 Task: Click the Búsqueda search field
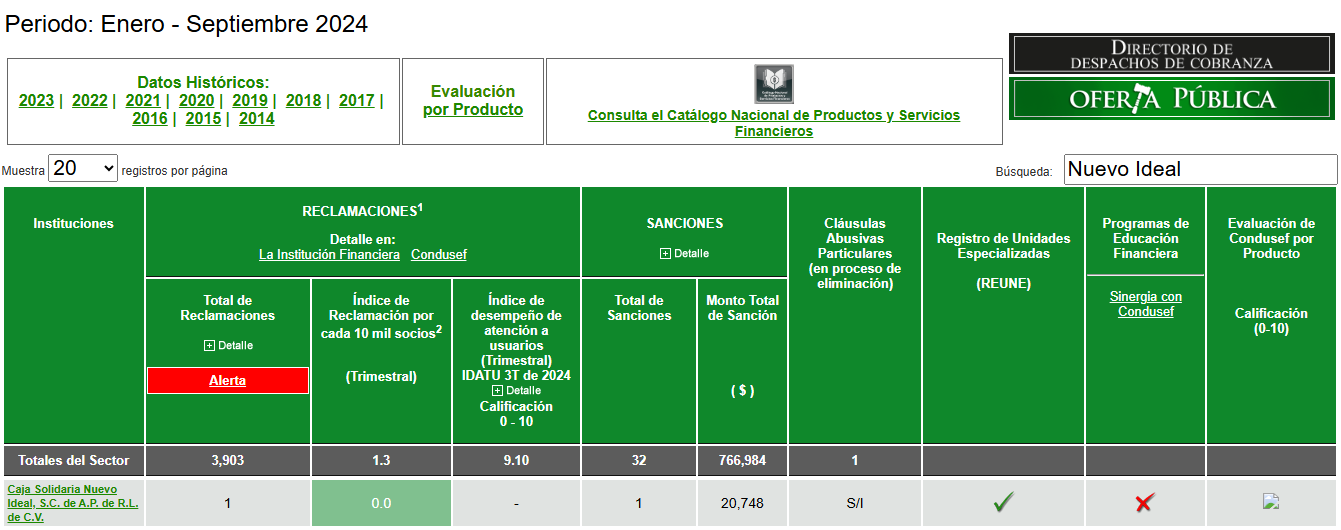click(1200, 170)
